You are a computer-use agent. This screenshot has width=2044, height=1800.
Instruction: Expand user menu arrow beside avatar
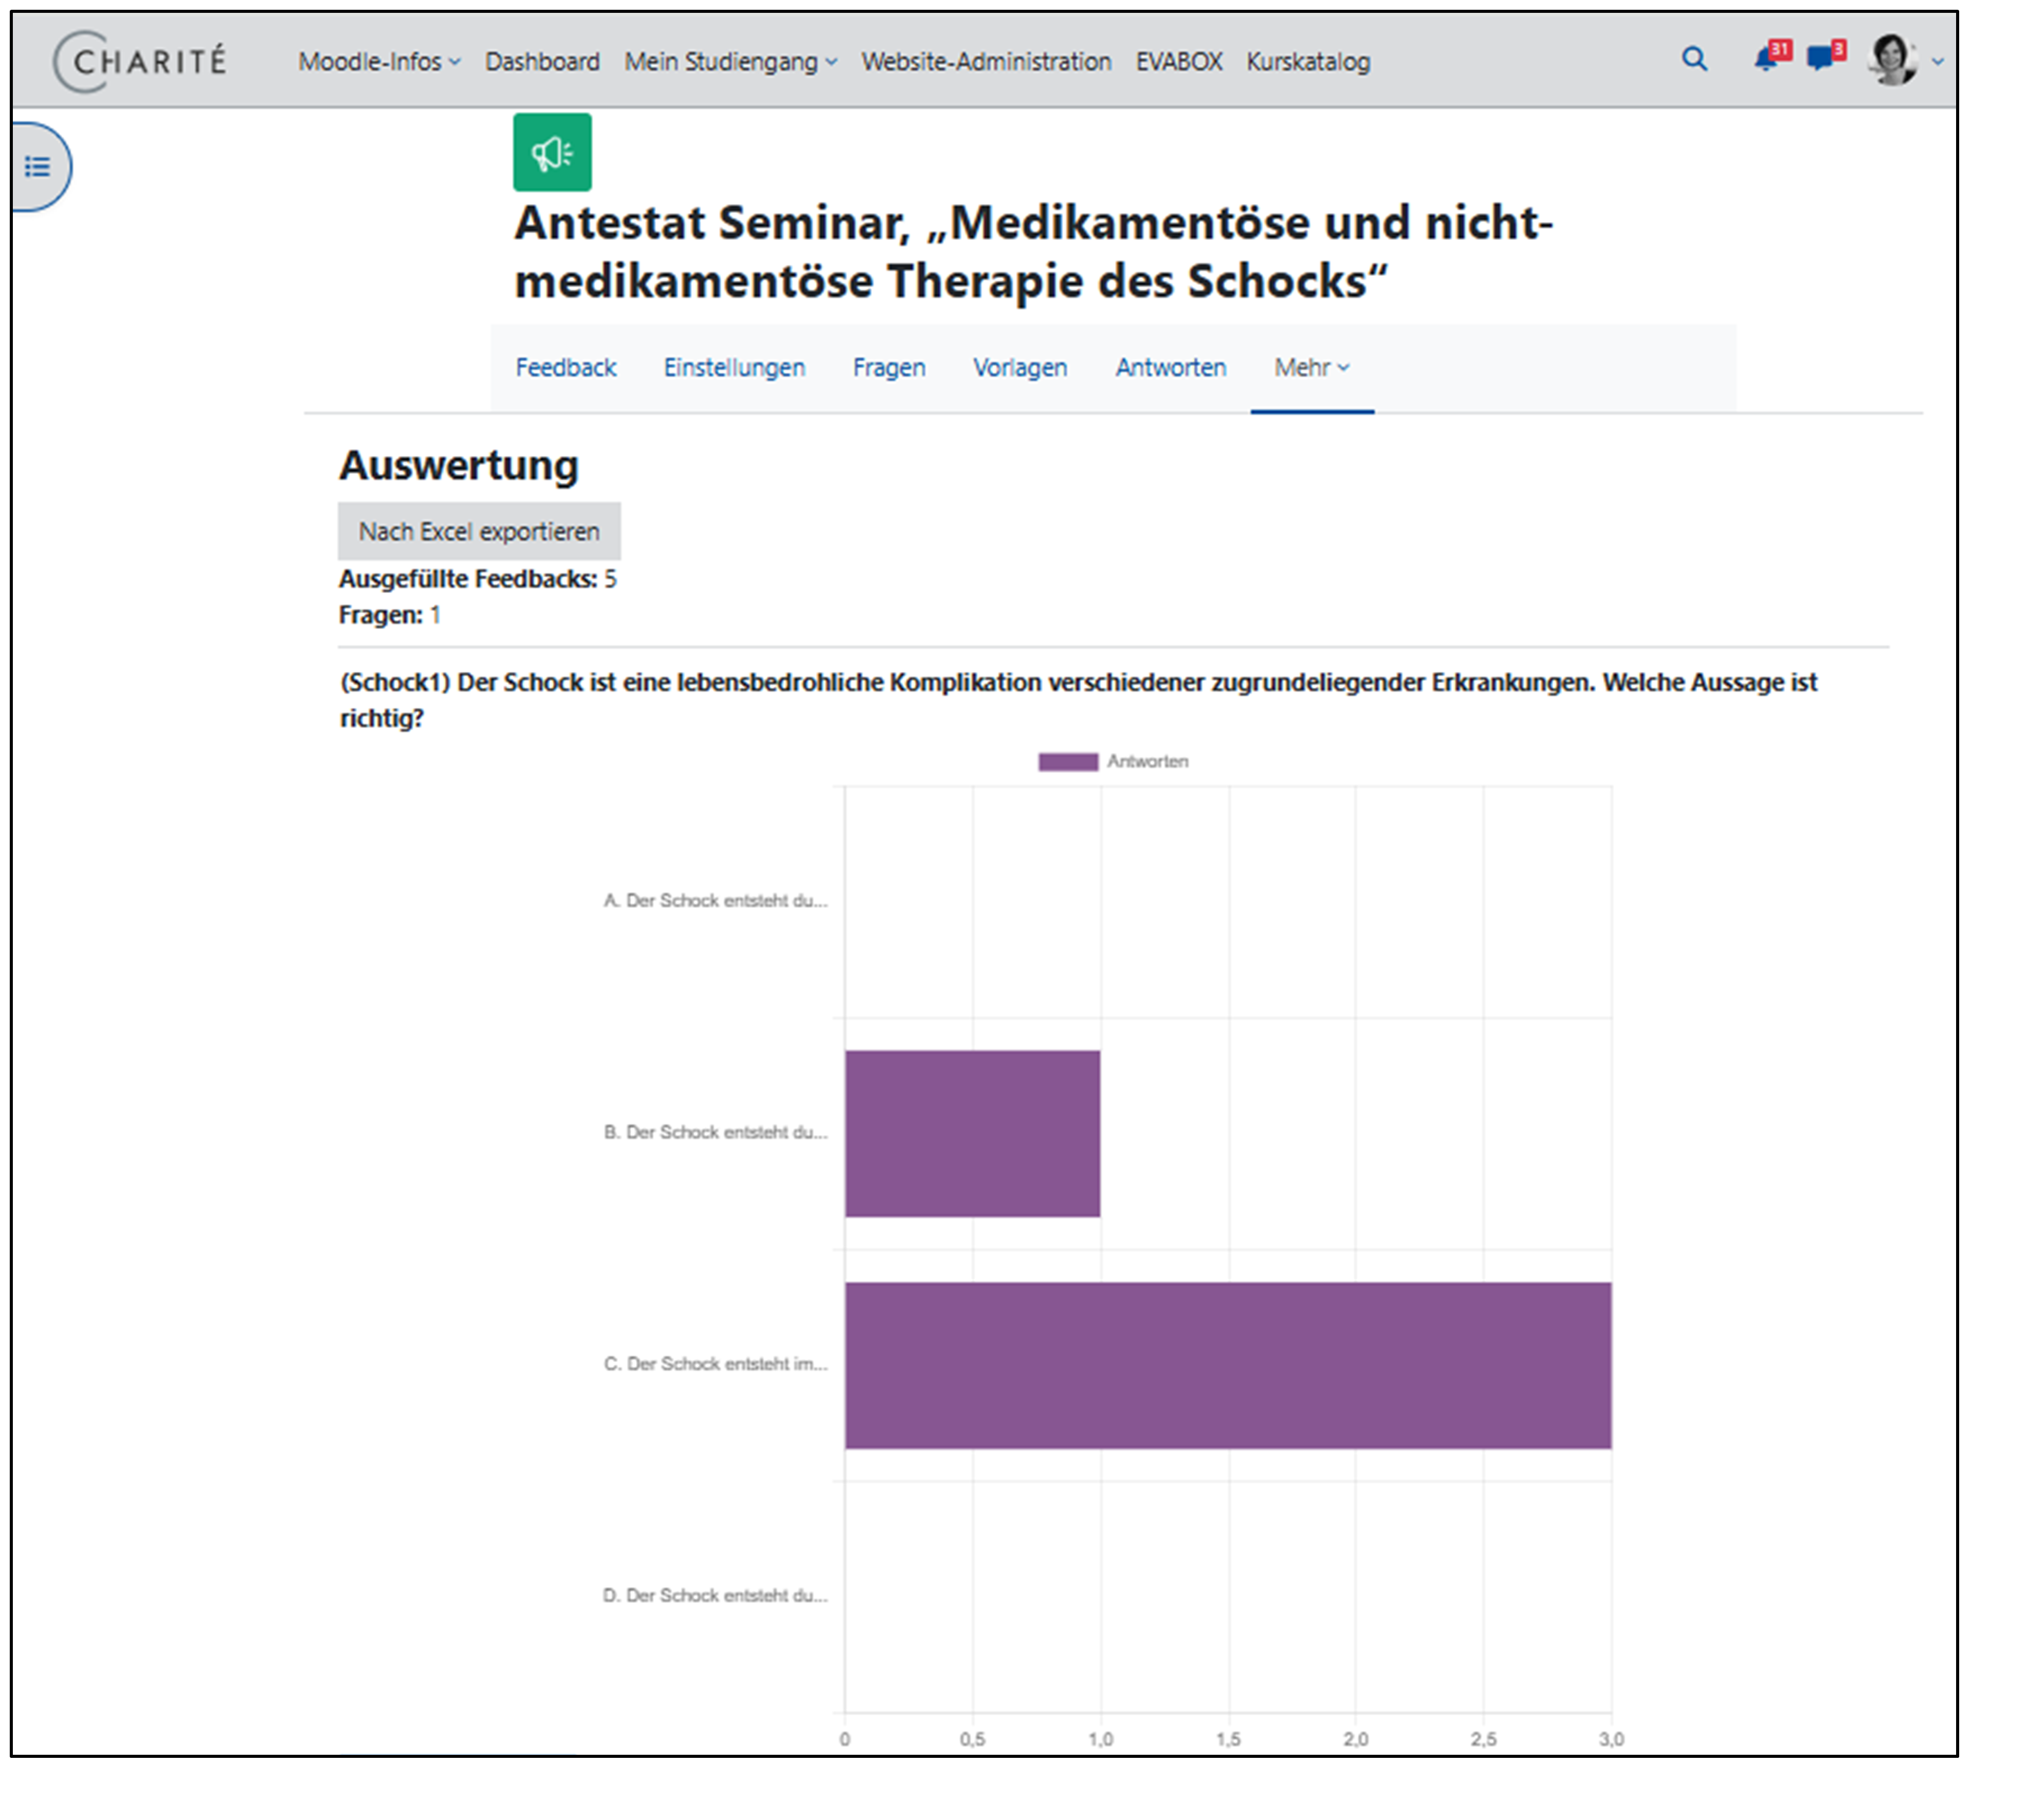pos(1937,62)
